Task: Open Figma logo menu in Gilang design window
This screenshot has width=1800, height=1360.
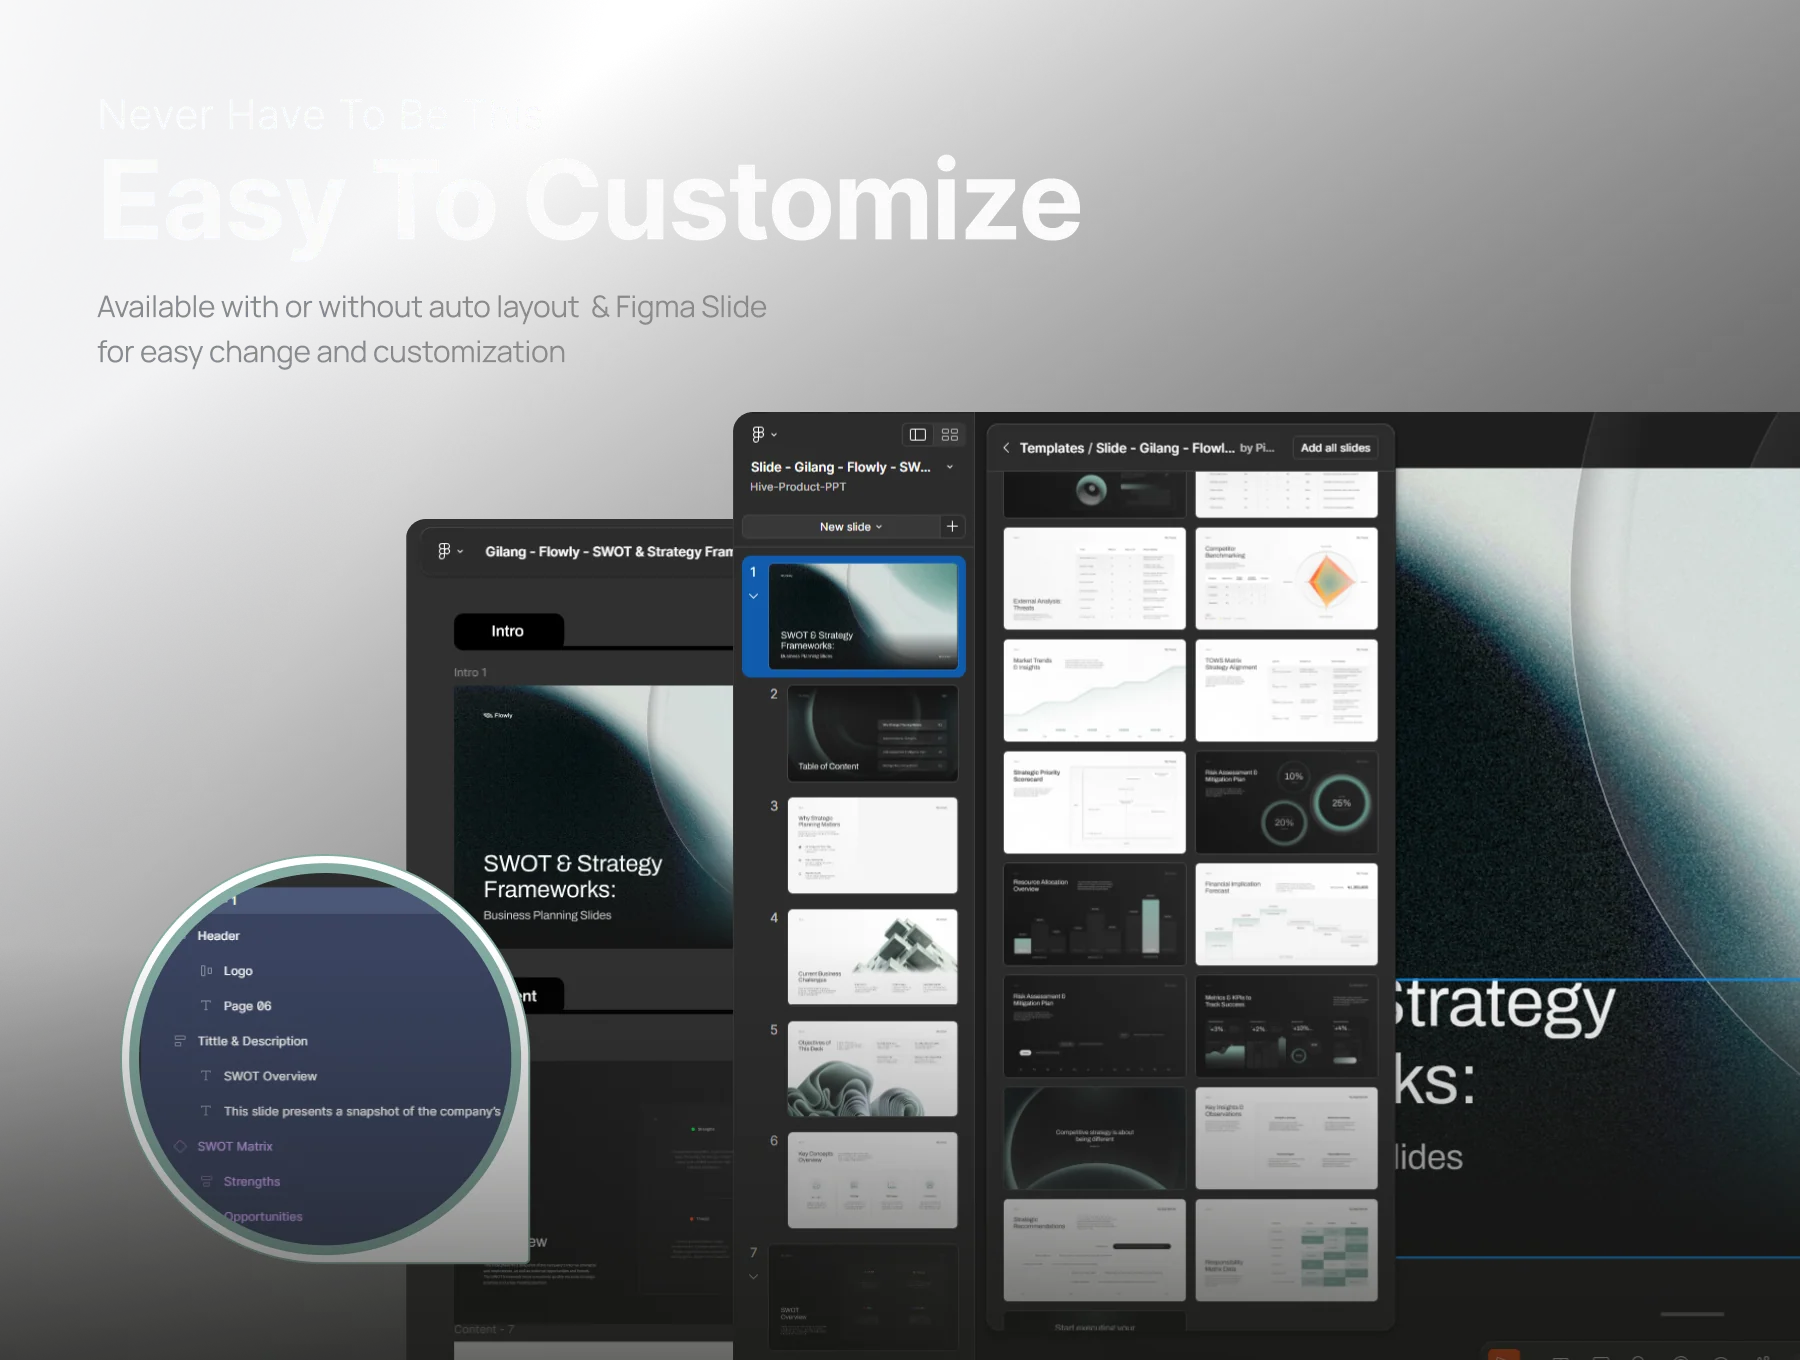Action: pyautogui.click(x=450, y=551)
